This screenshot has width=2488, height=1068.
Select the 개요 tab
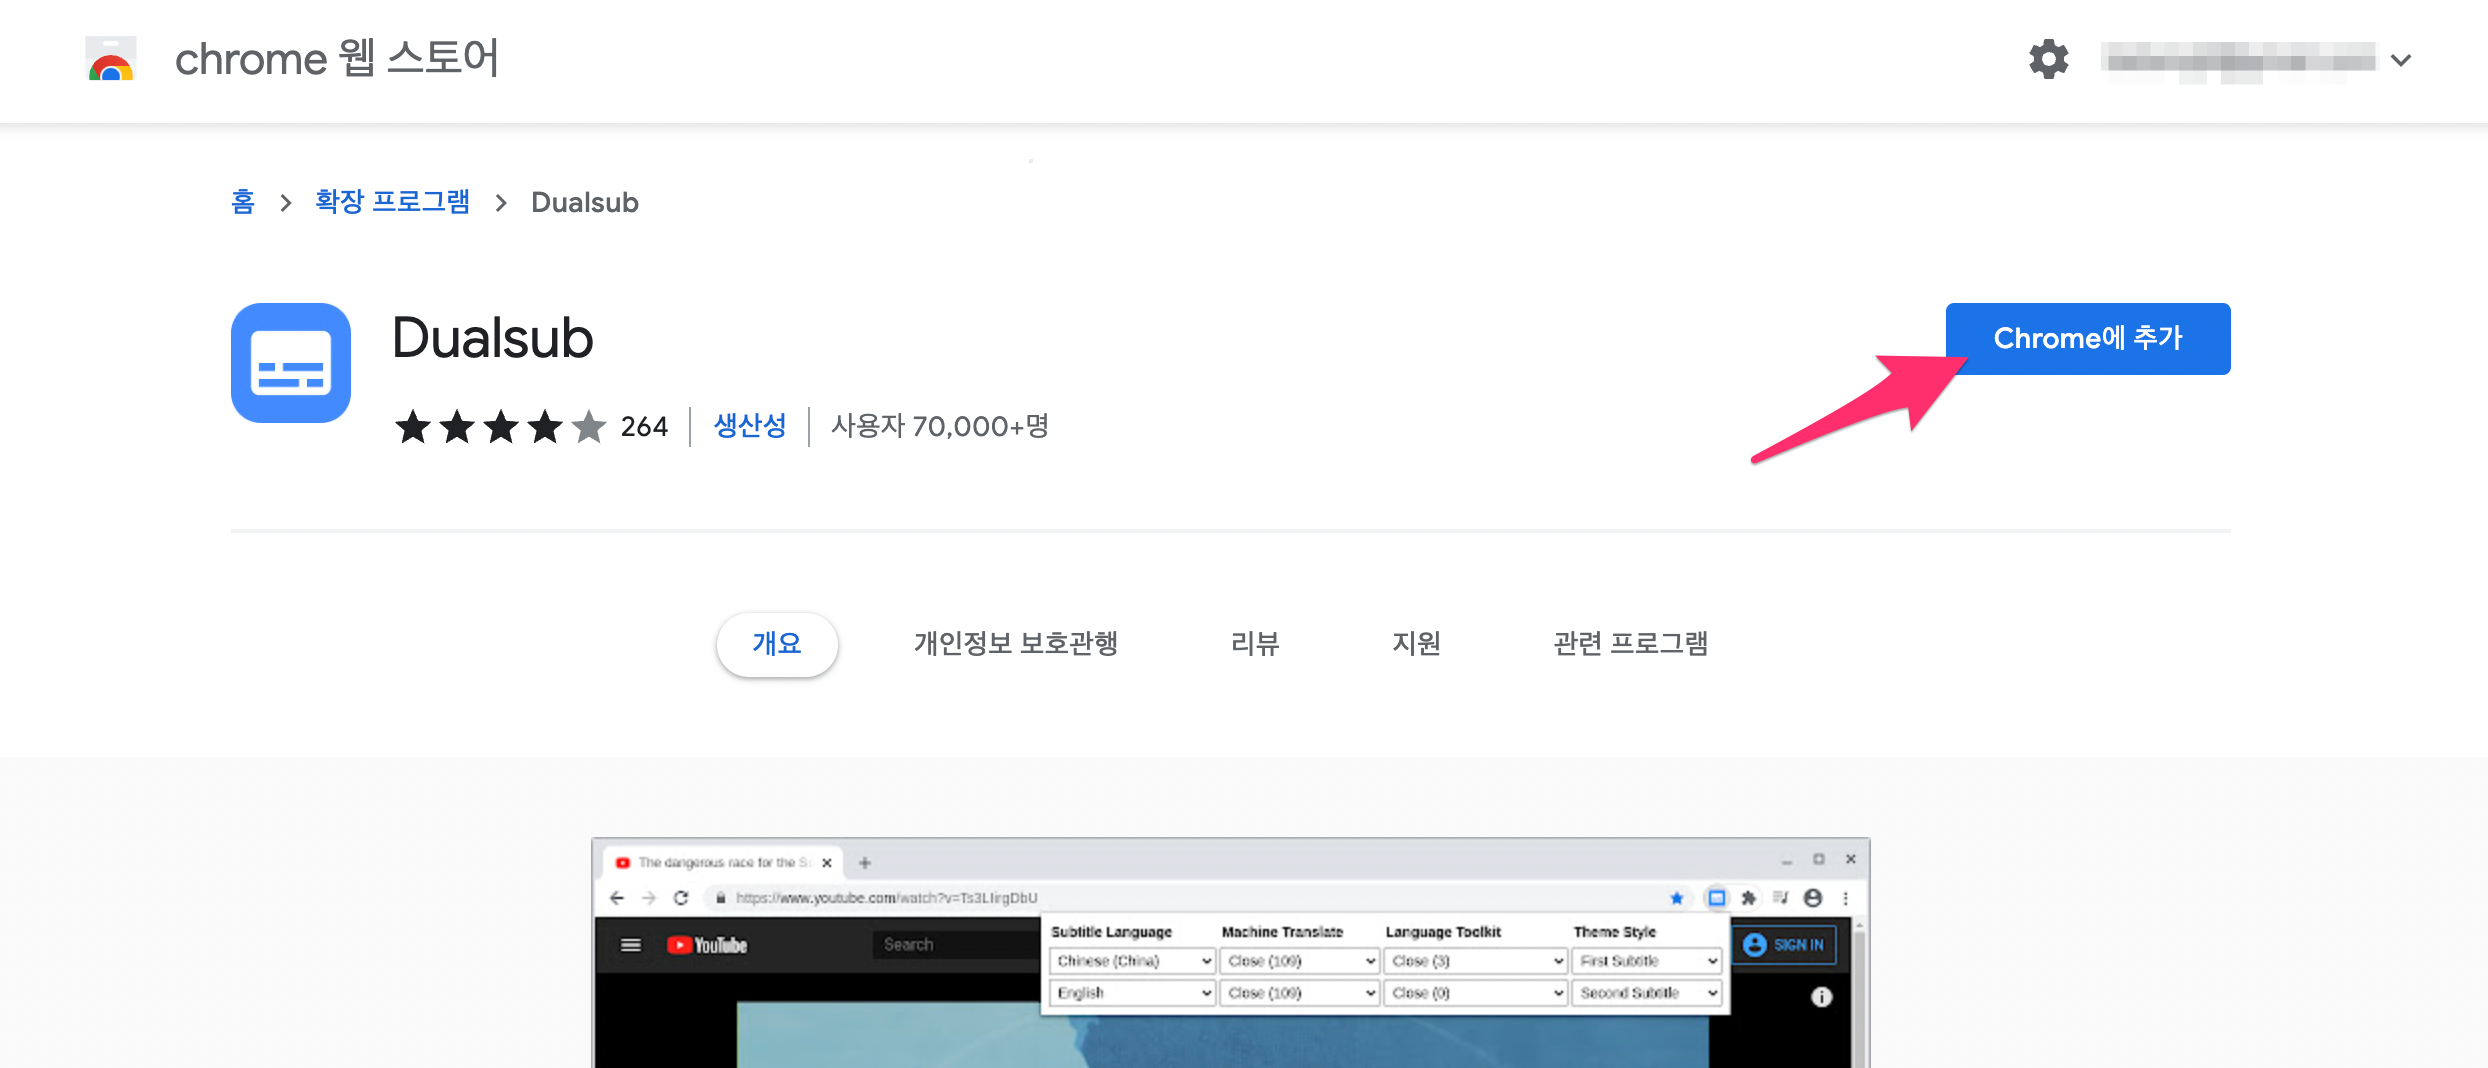point(777,644)
